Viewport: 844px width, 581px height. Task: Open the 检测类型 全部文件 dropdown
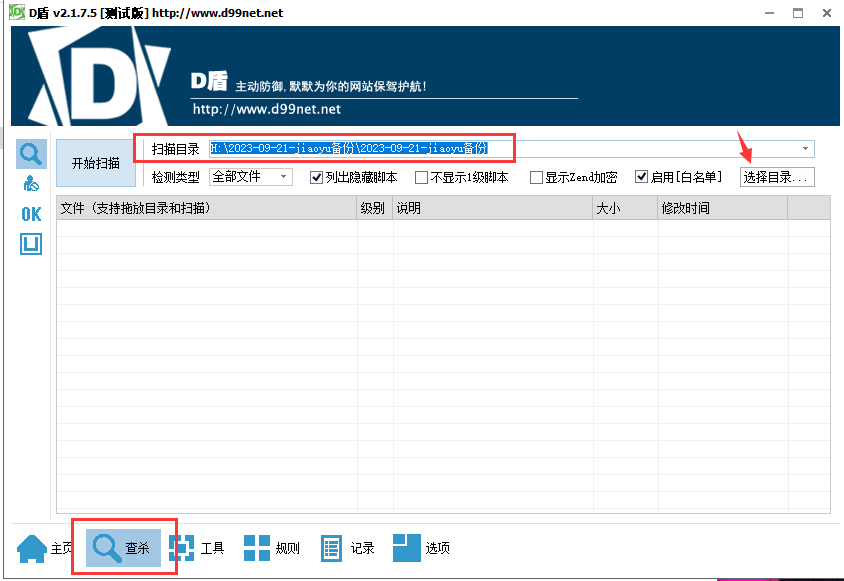pos(250,177)
